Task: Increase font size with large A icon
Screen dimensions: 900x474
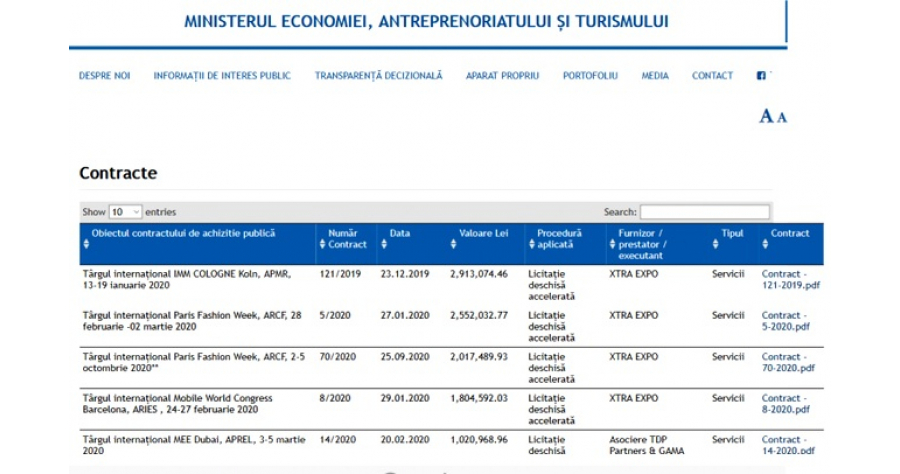Action: [766, 116]
